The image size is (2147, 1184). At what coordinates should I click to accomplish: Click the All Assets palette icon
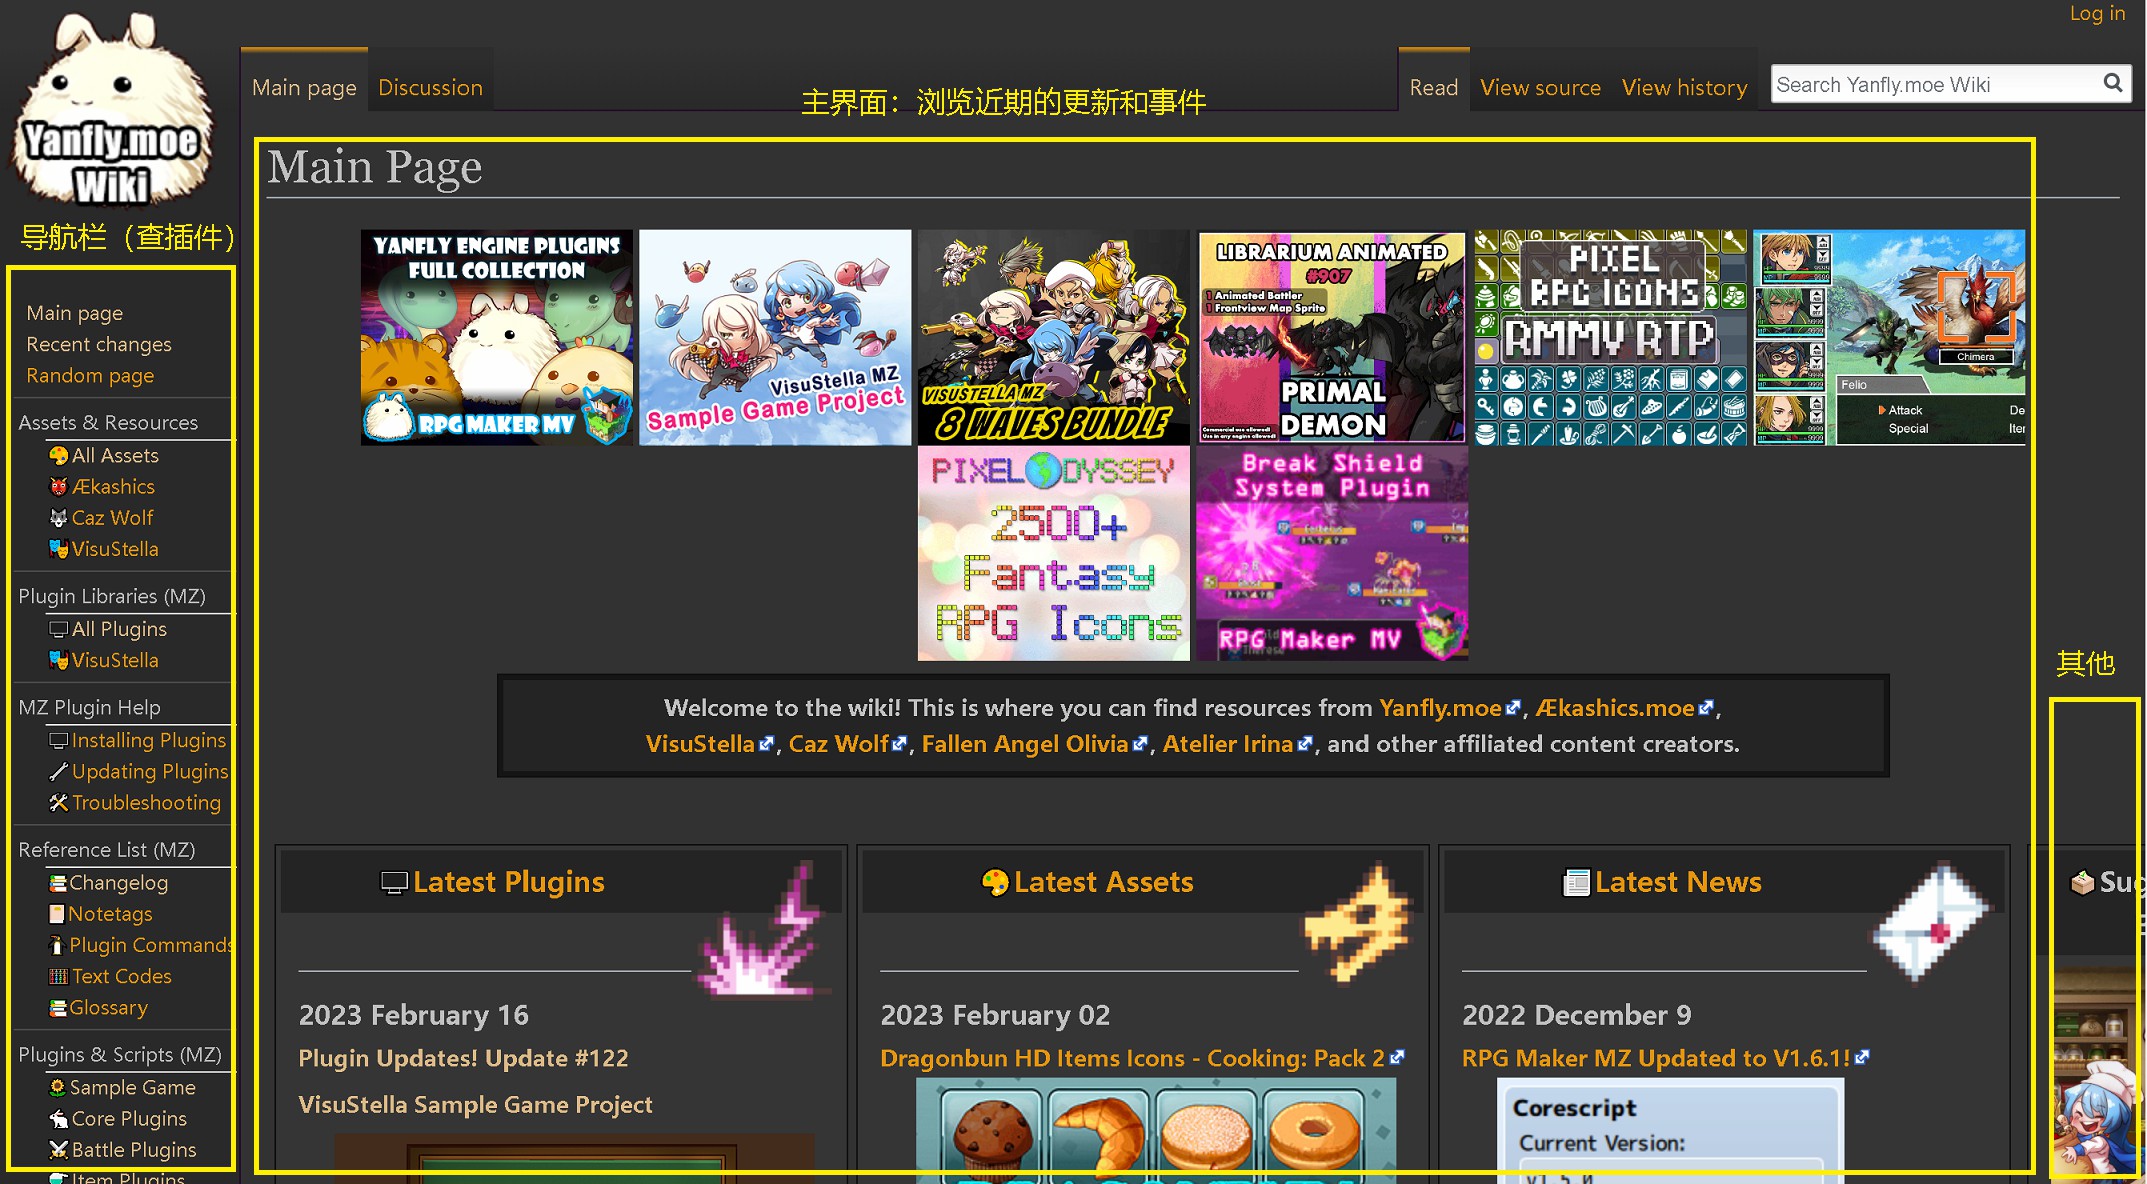pyautogui.click(x=58, y=456)
